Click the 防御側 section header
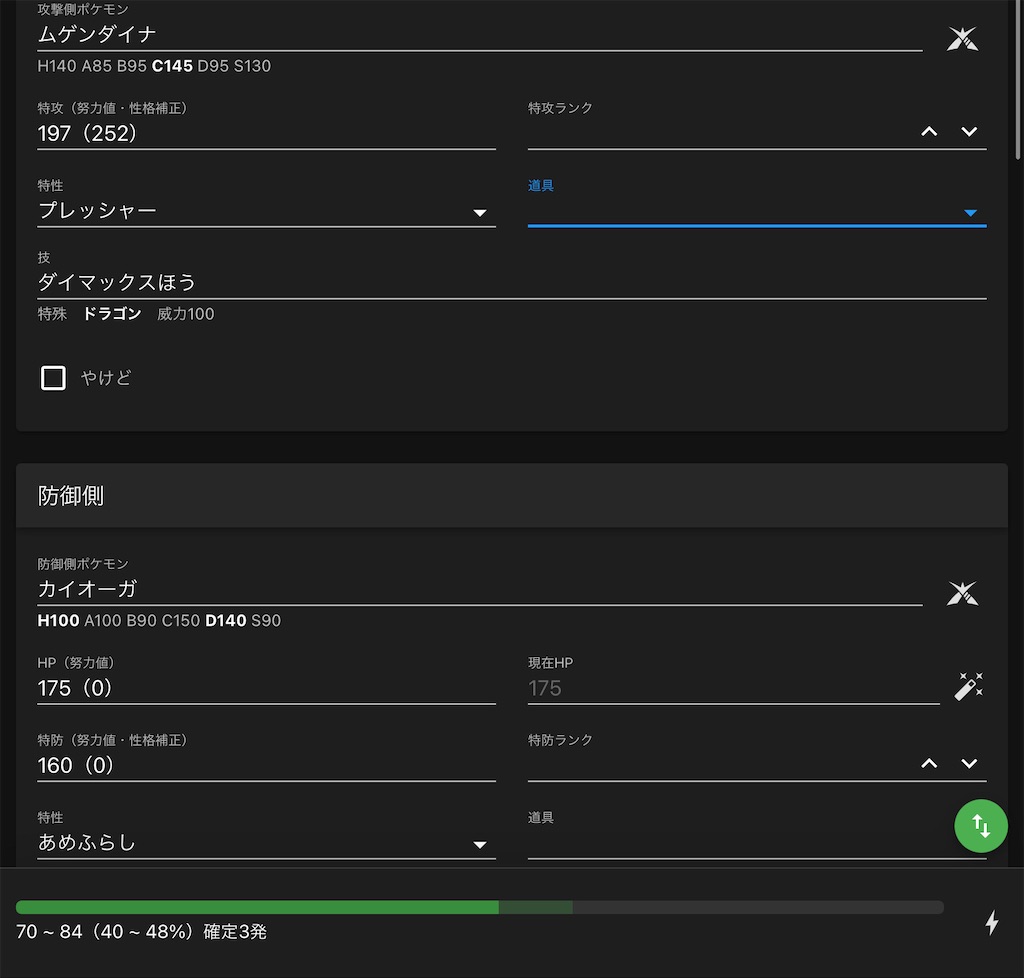1024x978 pixels. [x=512, y=496]
